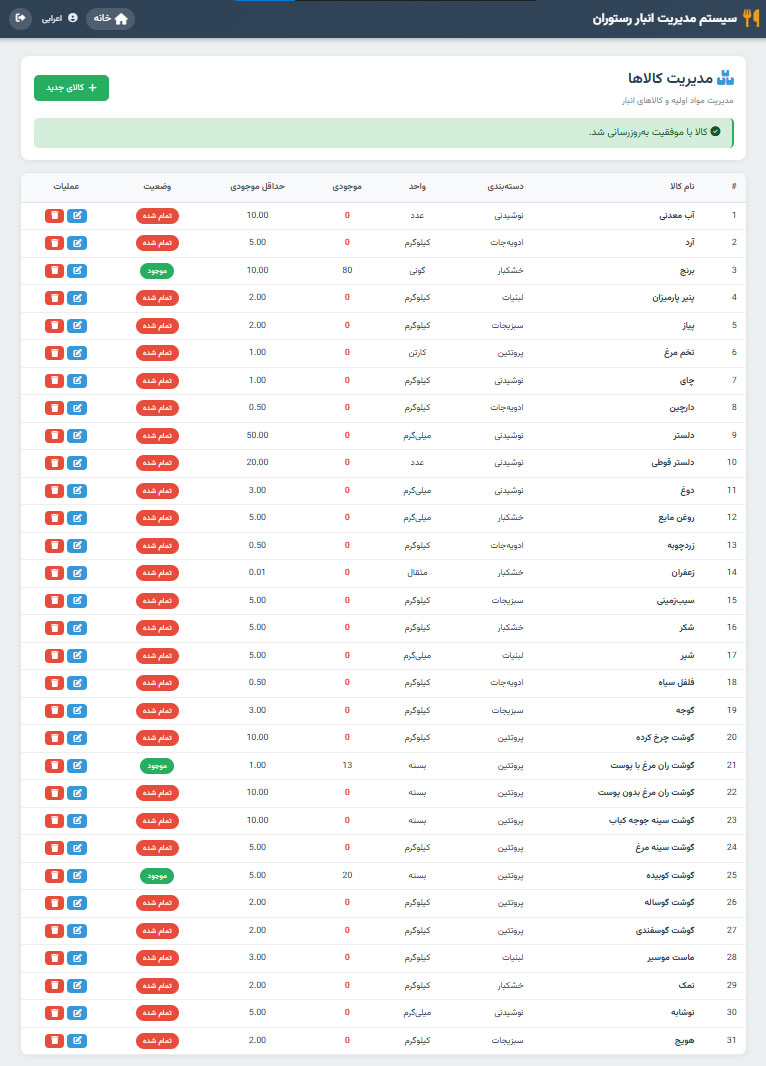Click the تمام شده badge for دلستر row
Screen dimensions: 766x1066
coord(157,436)
